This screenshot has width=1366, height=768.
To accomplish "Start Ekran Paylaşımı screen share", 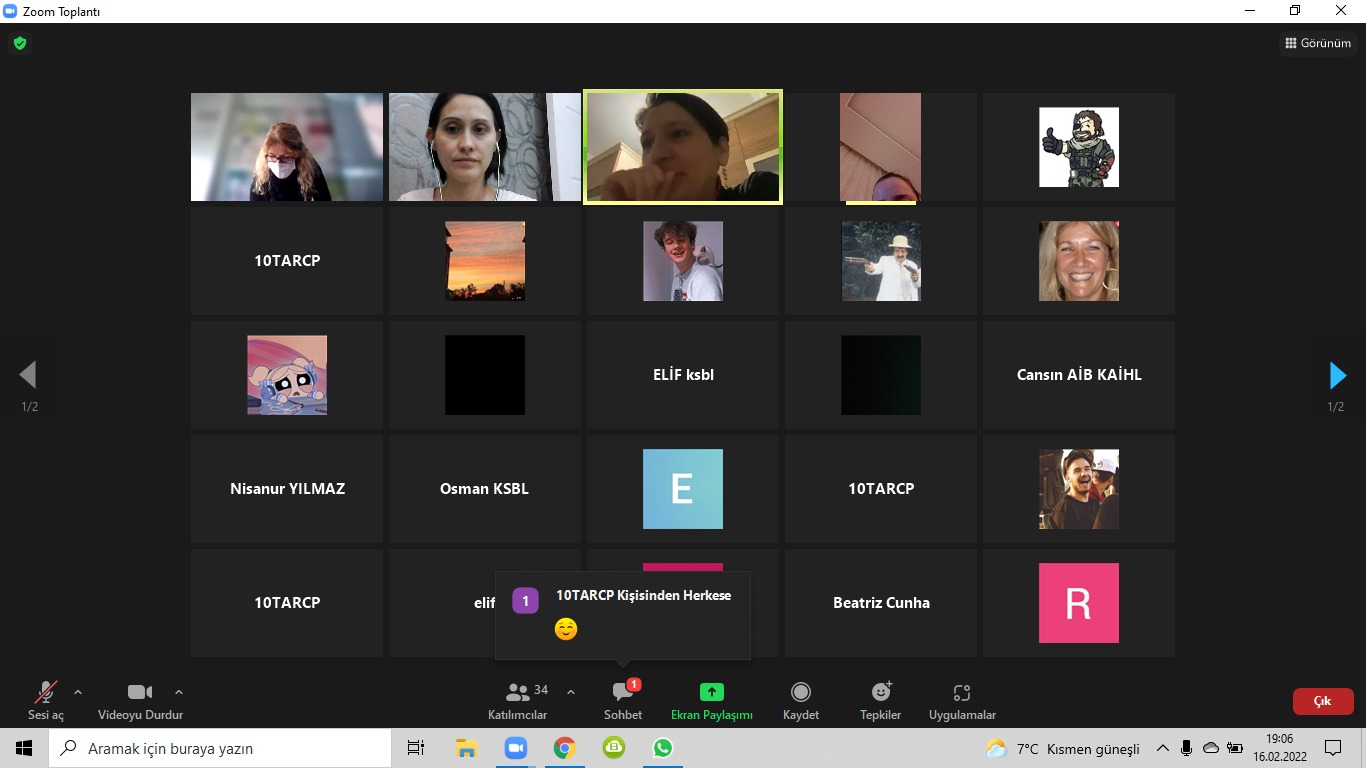I will (711, 701).
